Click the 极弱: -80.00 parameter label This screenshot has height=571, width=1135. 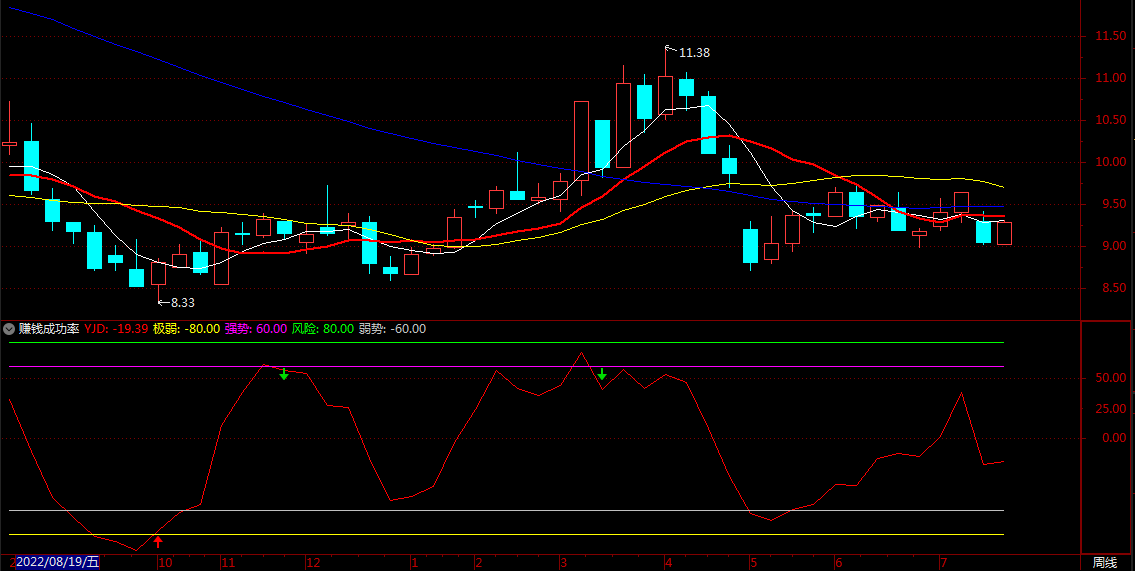coord(187,329)
